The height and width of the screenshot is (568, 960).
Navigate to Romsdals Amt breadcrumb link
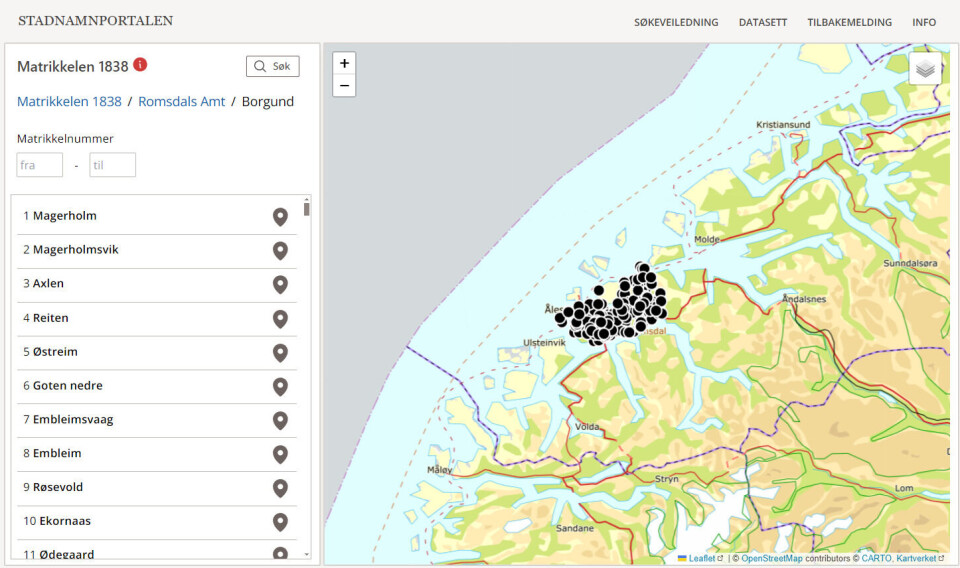[x=181, y=101]
